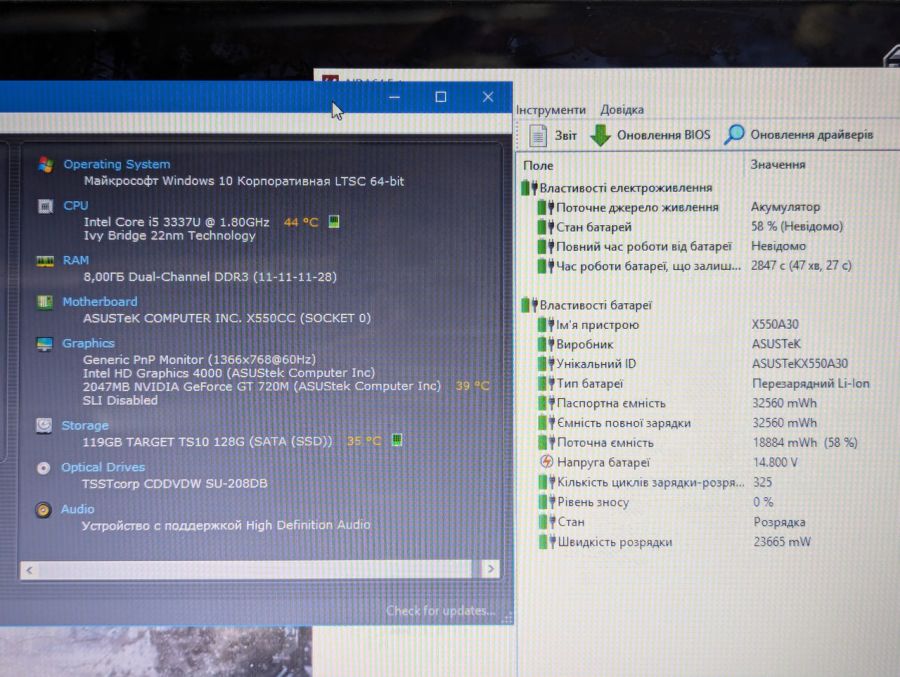
Task: Click the 44 °C CPU temperature reading
Action: point(301,222)
